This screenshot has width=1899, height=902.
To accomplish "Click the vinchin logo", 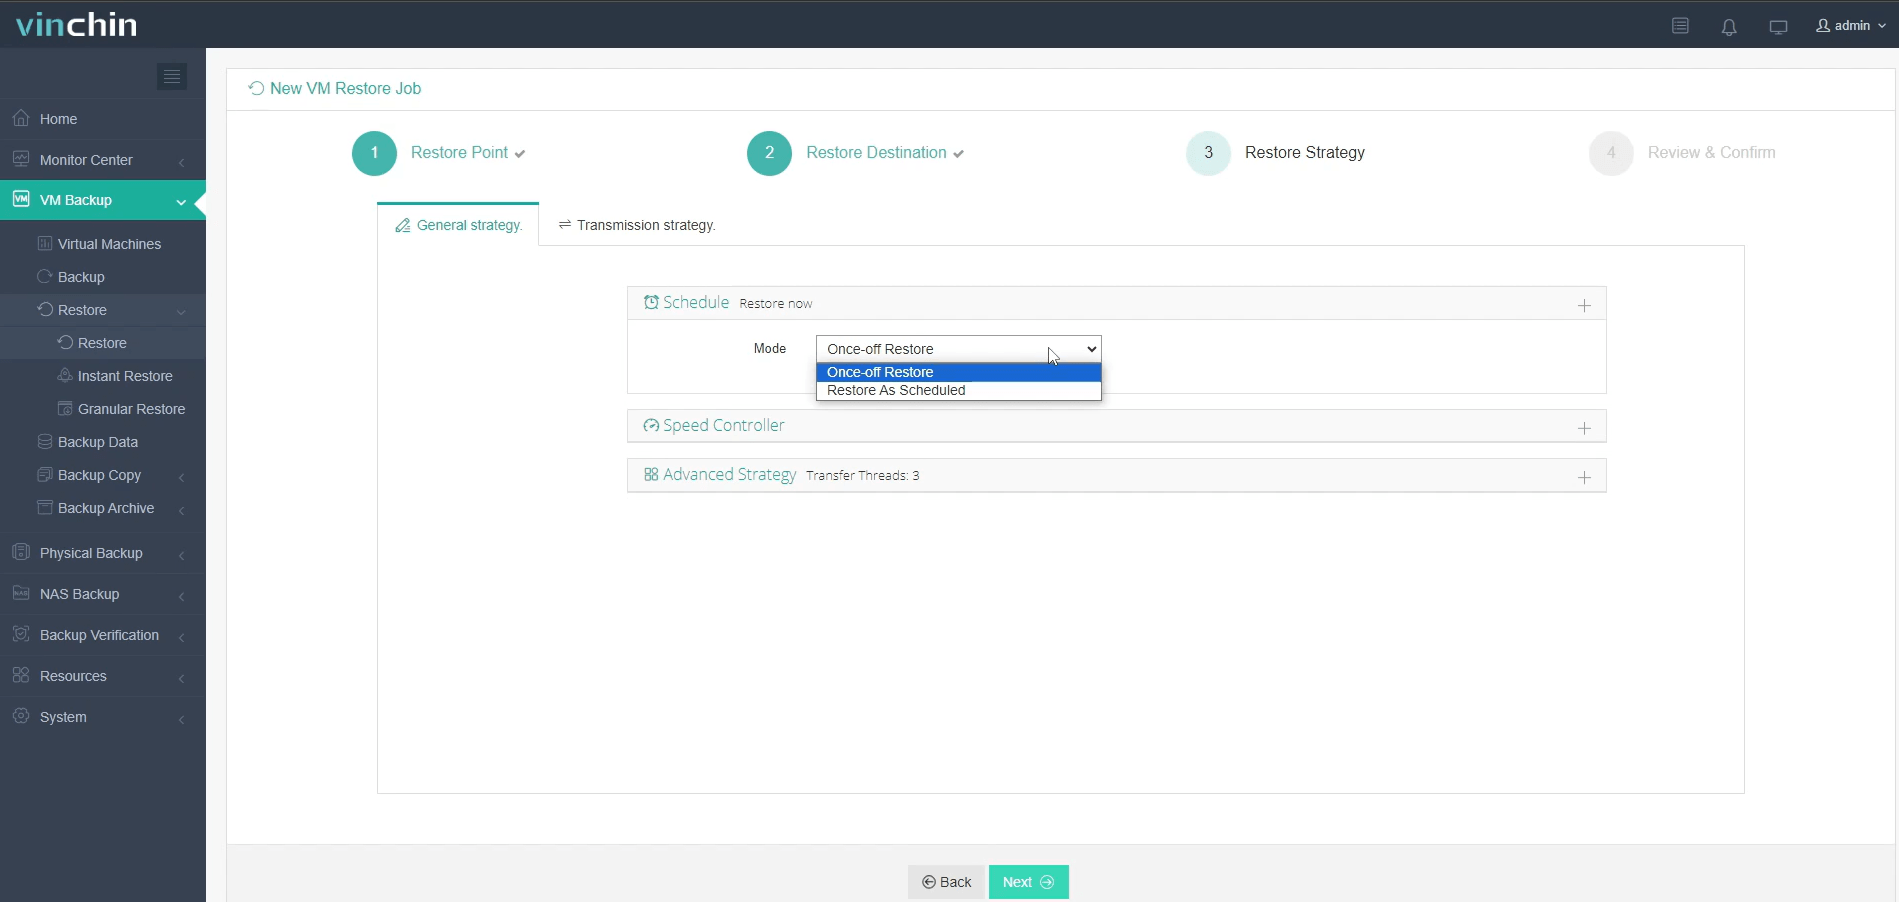I will pos(77,24).
